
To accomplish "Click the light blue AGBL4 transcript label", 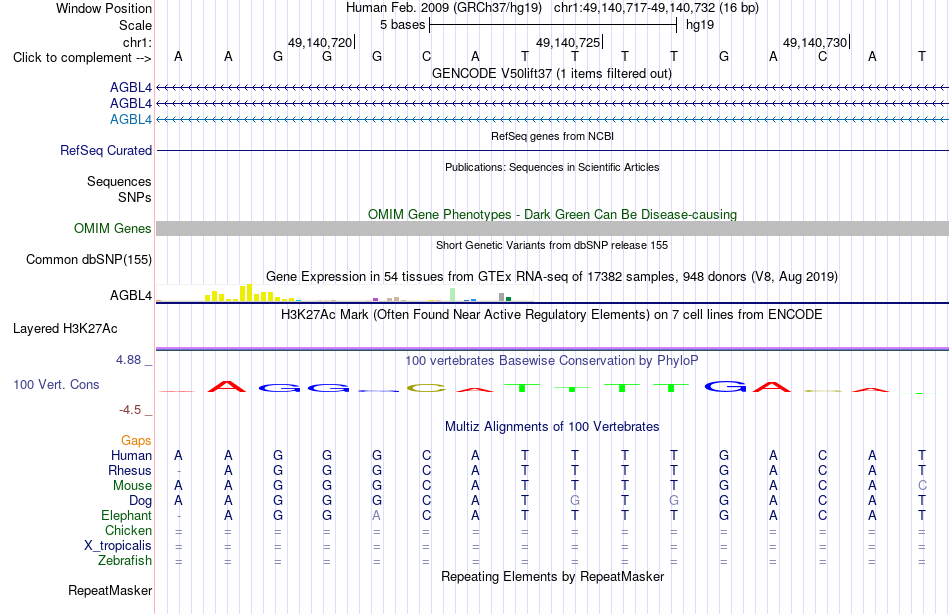I will pyautogui.click(x=131, y=119).
